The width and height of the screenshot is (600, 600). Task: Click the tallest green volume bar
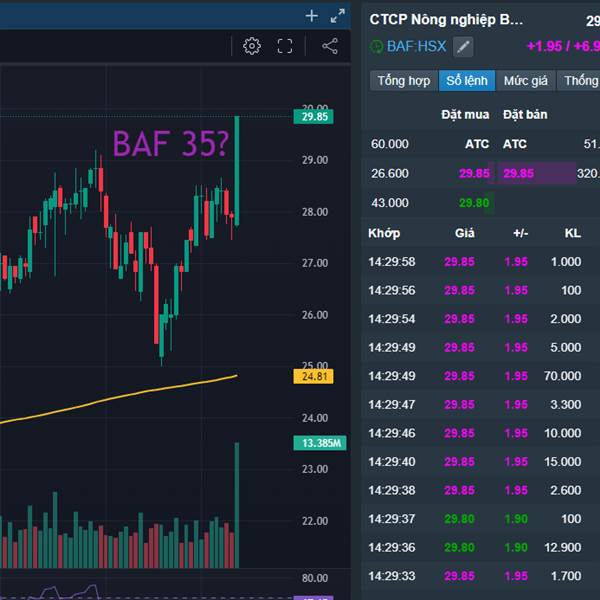click(237, 505)
